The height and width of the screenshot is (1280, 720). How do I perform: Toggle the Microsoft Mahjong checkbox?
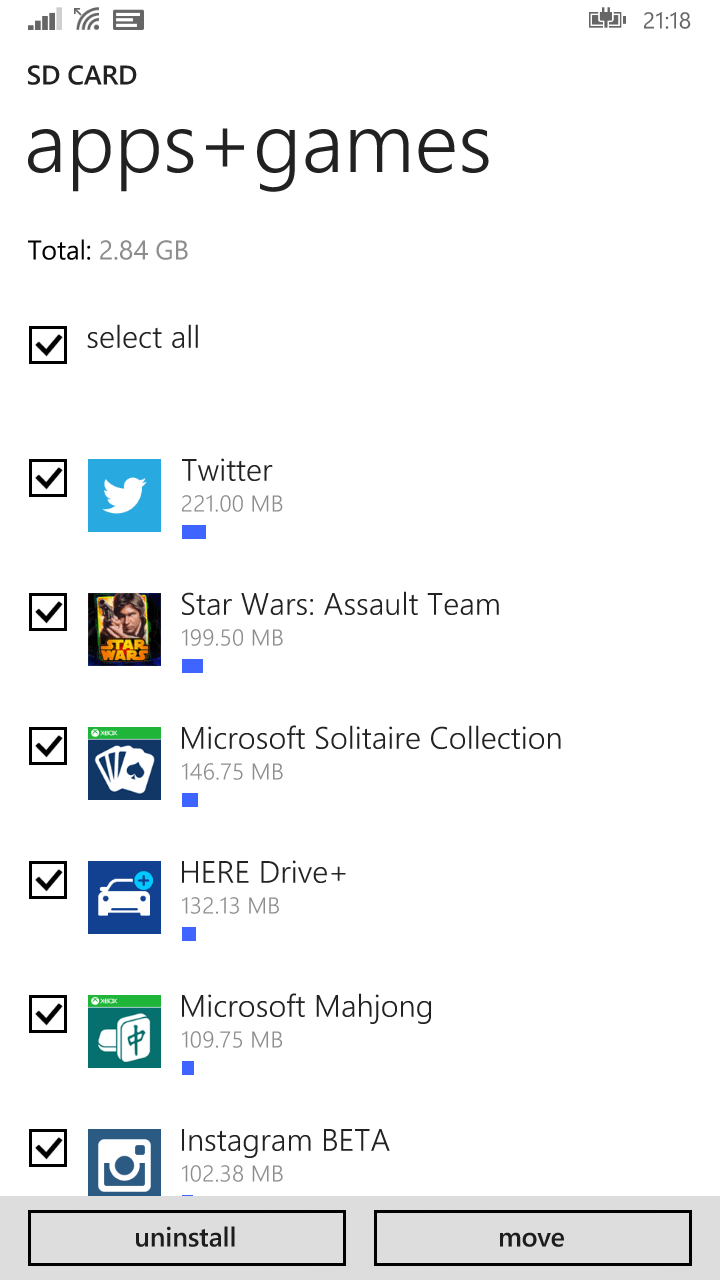point(48,1014)
